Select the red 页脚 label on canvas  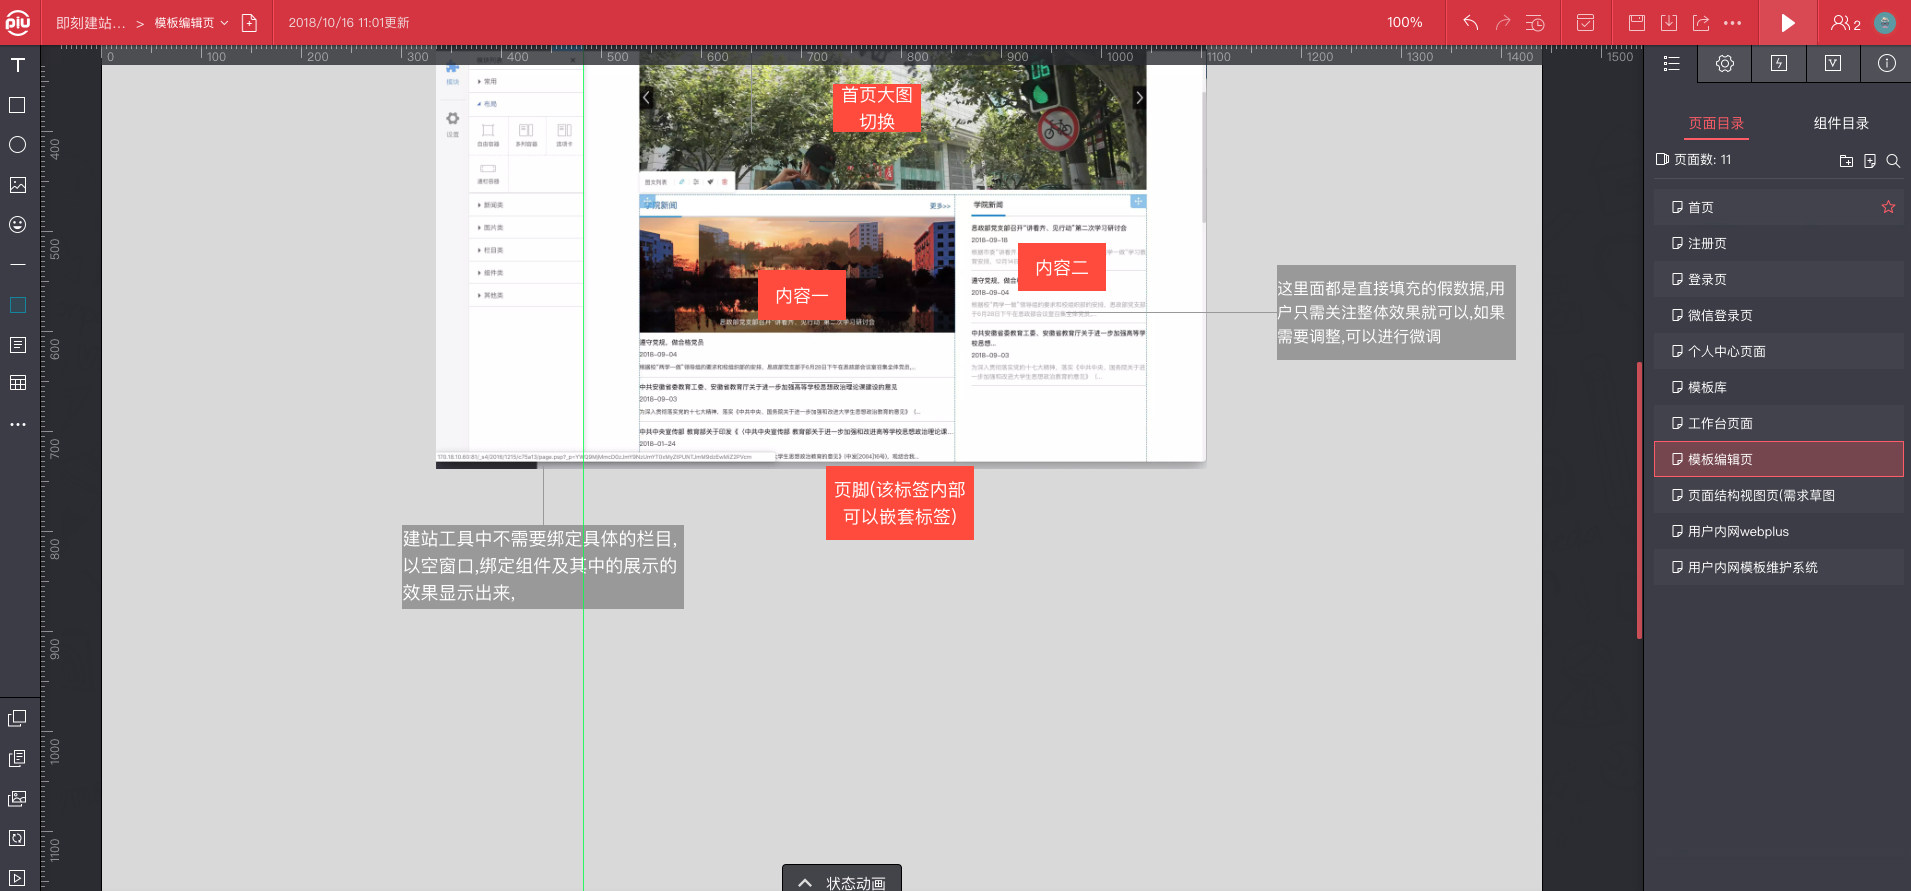point(900,503)
